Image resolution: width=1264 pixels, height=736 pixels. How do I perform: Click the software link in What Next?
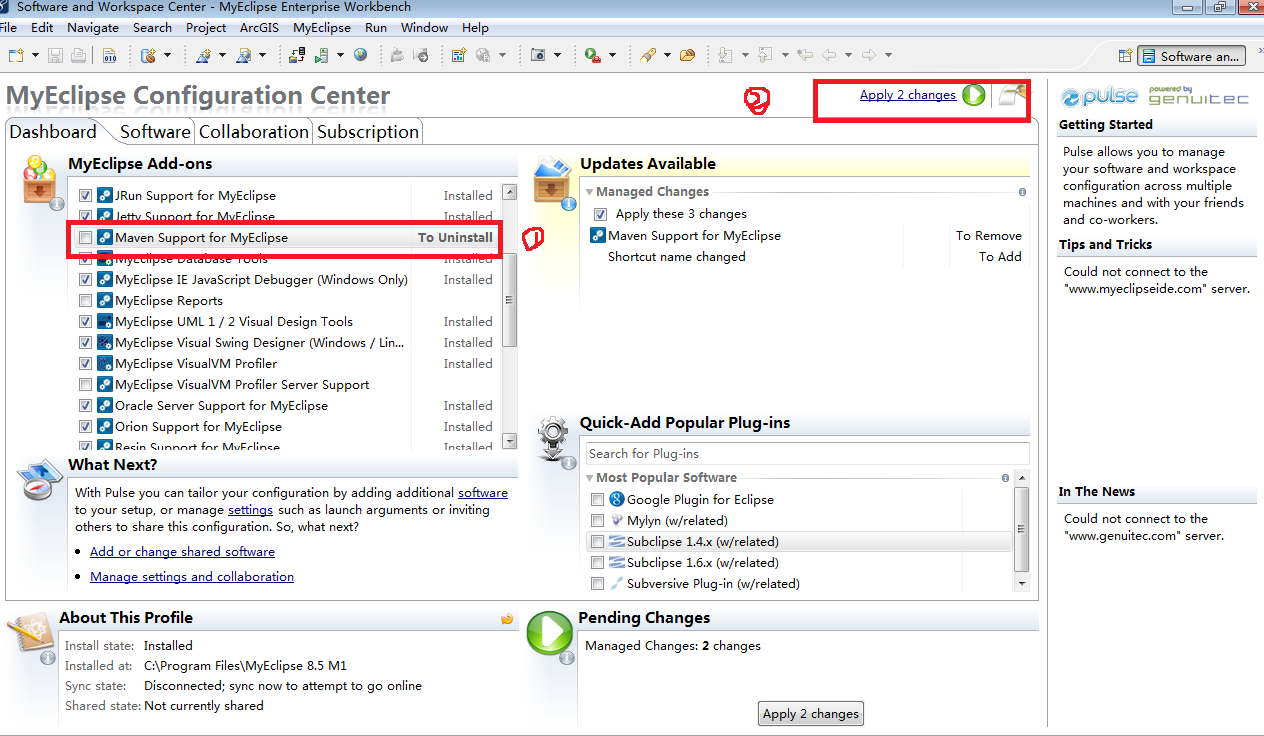coord(483,493)
